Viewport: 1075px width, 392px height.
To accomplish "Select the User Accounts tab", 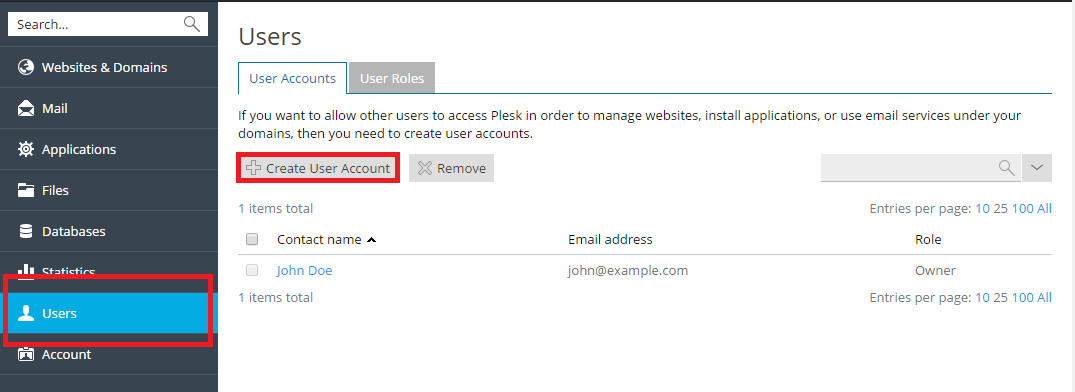I will pyautogui.click(x=293, y=78).
